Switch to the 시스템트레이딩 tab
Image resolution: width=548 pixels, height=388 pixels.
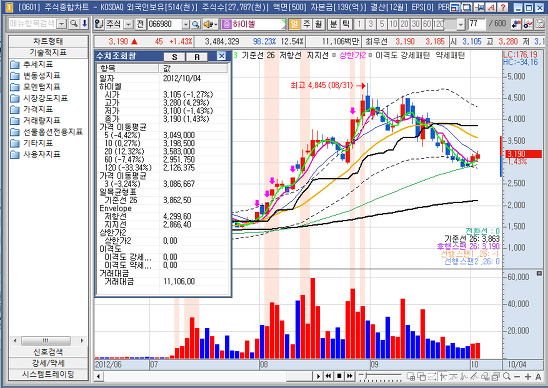pos(48,374)
